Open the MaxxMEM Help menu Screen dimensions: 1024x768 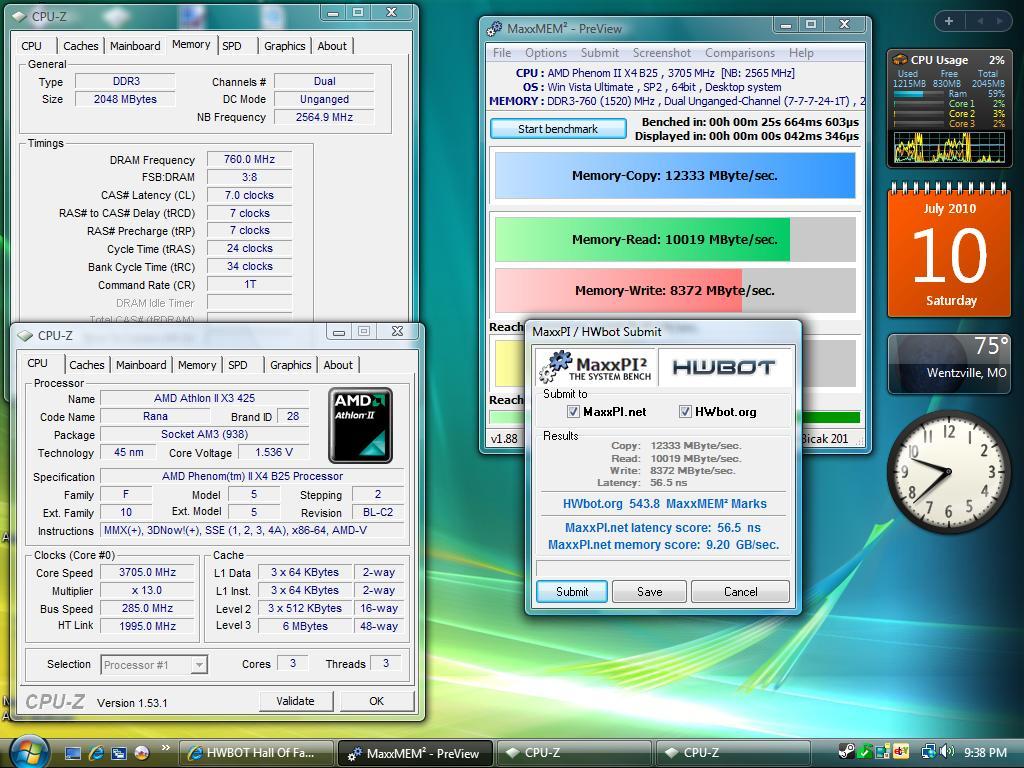click(x=801, y=53)
